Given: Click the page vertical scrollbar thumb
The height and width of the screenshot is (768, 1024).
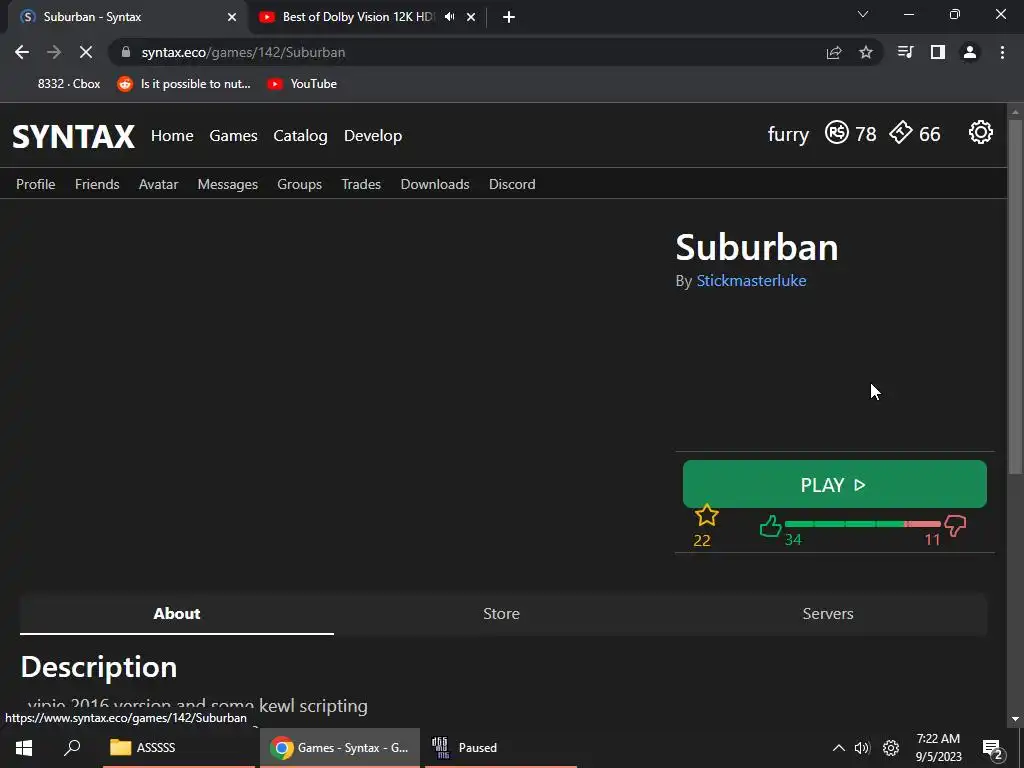Looking at the screenshot, I should 1015,296.
